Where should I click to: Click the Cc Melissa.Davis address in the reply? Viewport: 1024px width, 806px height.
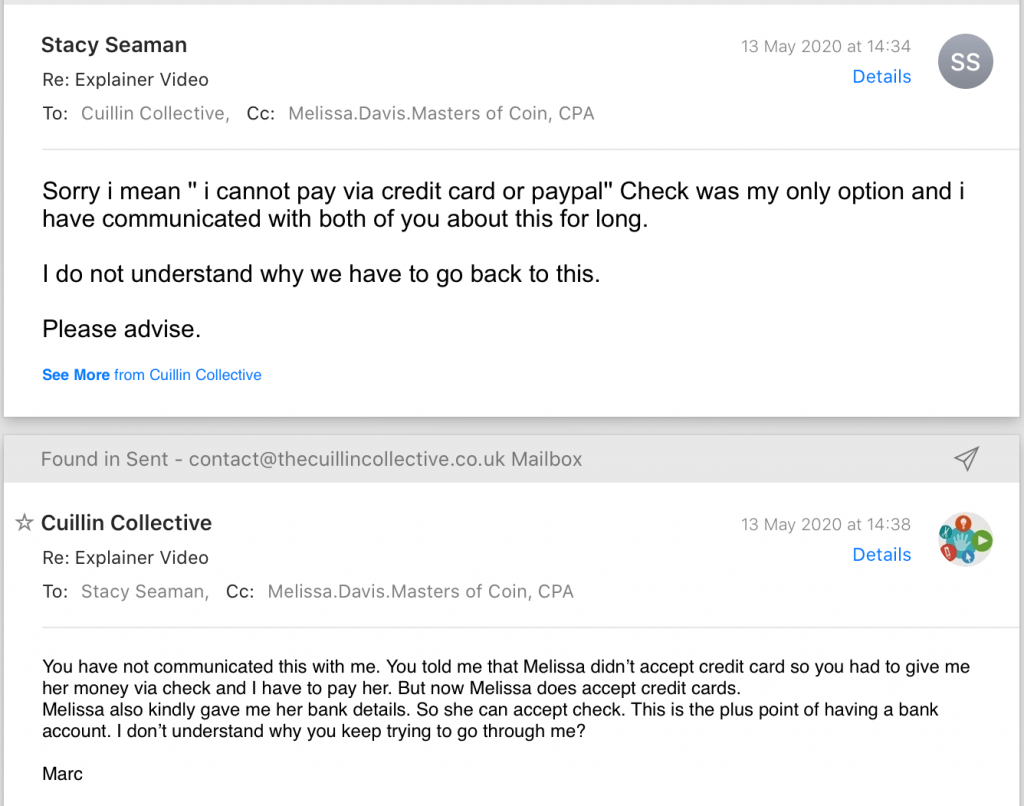coord(420,592)
